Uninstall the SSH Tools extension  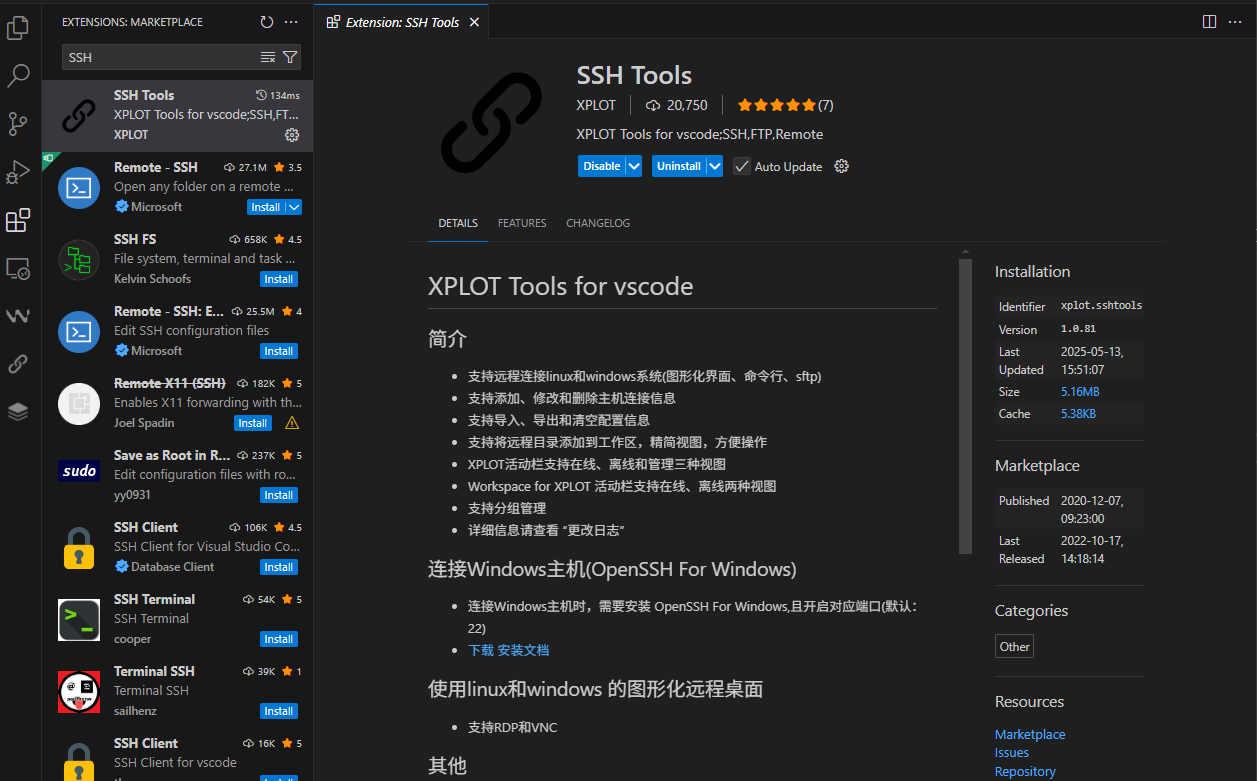click(679, 166)
